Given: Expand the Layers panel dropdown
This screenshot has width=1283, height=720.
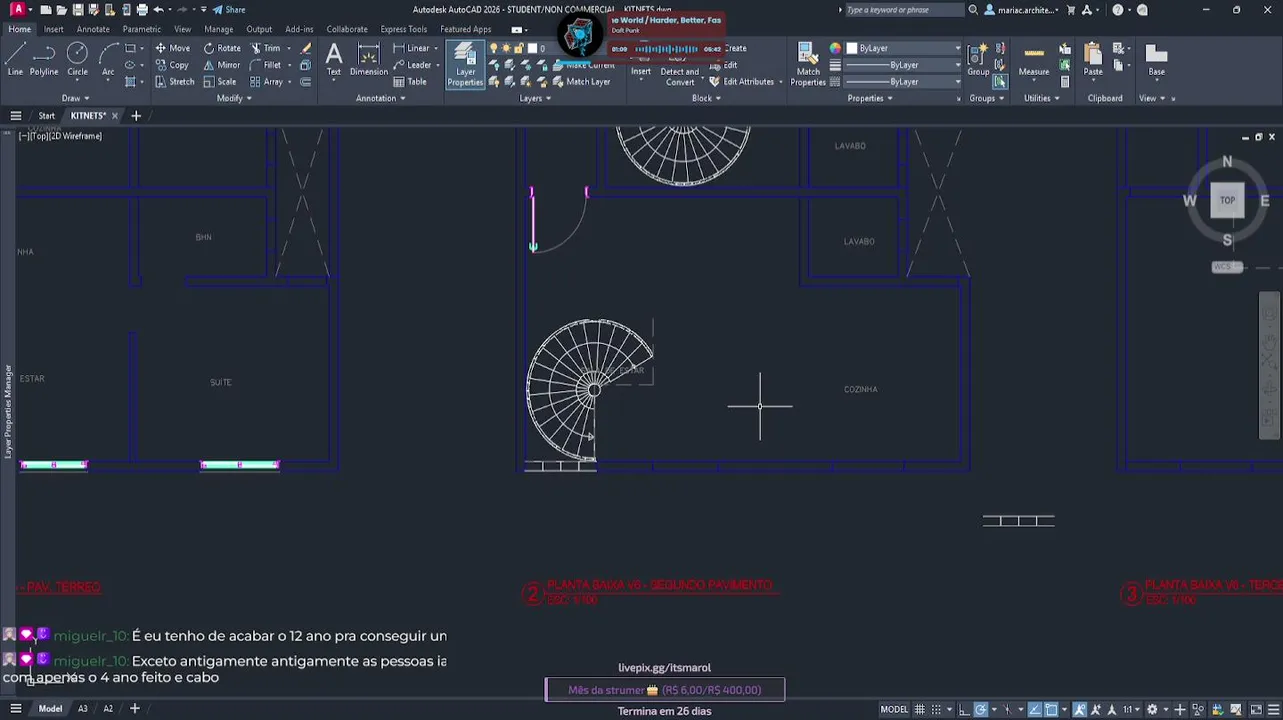Looking at the screenshot, I should (x=535, y=98).
